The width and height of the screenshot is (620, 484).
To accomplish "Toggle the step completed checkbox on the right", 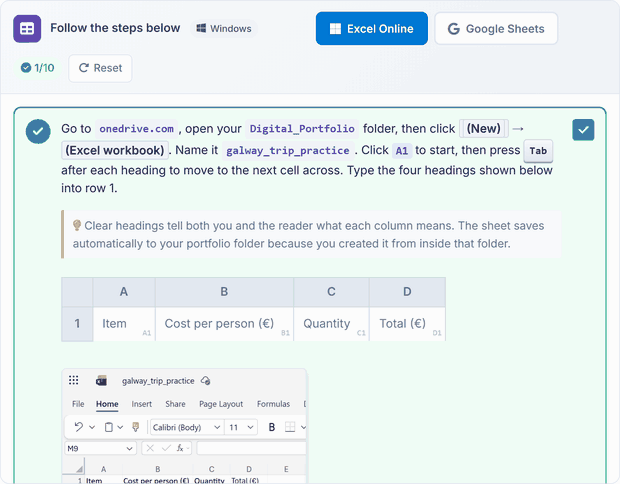I will pos(583,130).
